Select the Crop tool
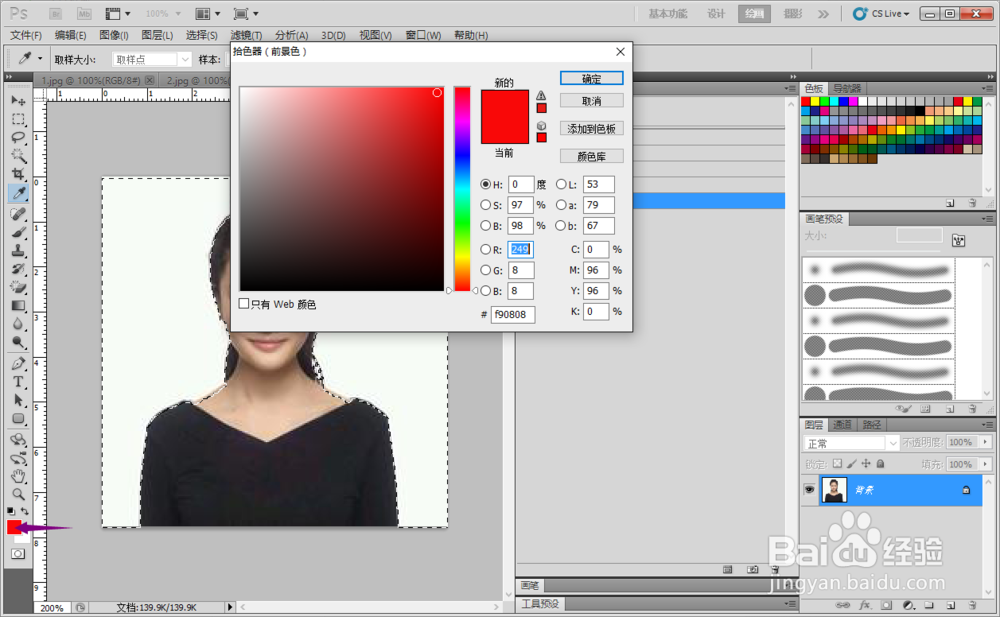 coord(18,174)
